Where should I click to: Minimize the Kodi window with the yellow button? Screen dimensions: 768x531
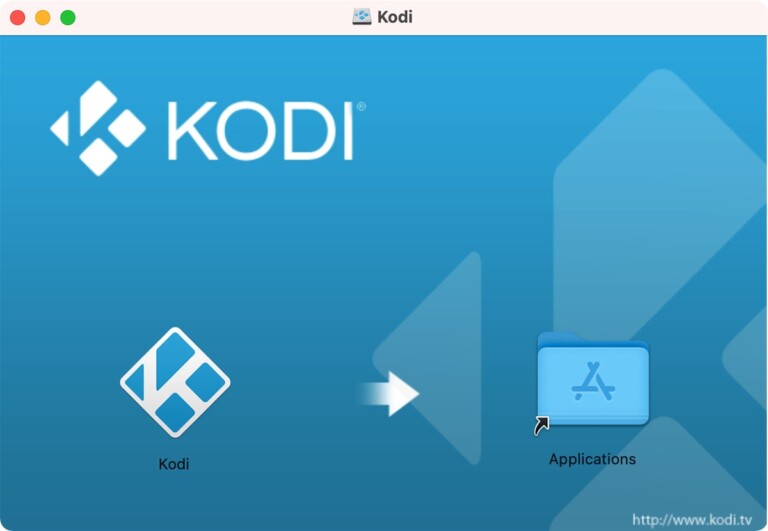43,18
